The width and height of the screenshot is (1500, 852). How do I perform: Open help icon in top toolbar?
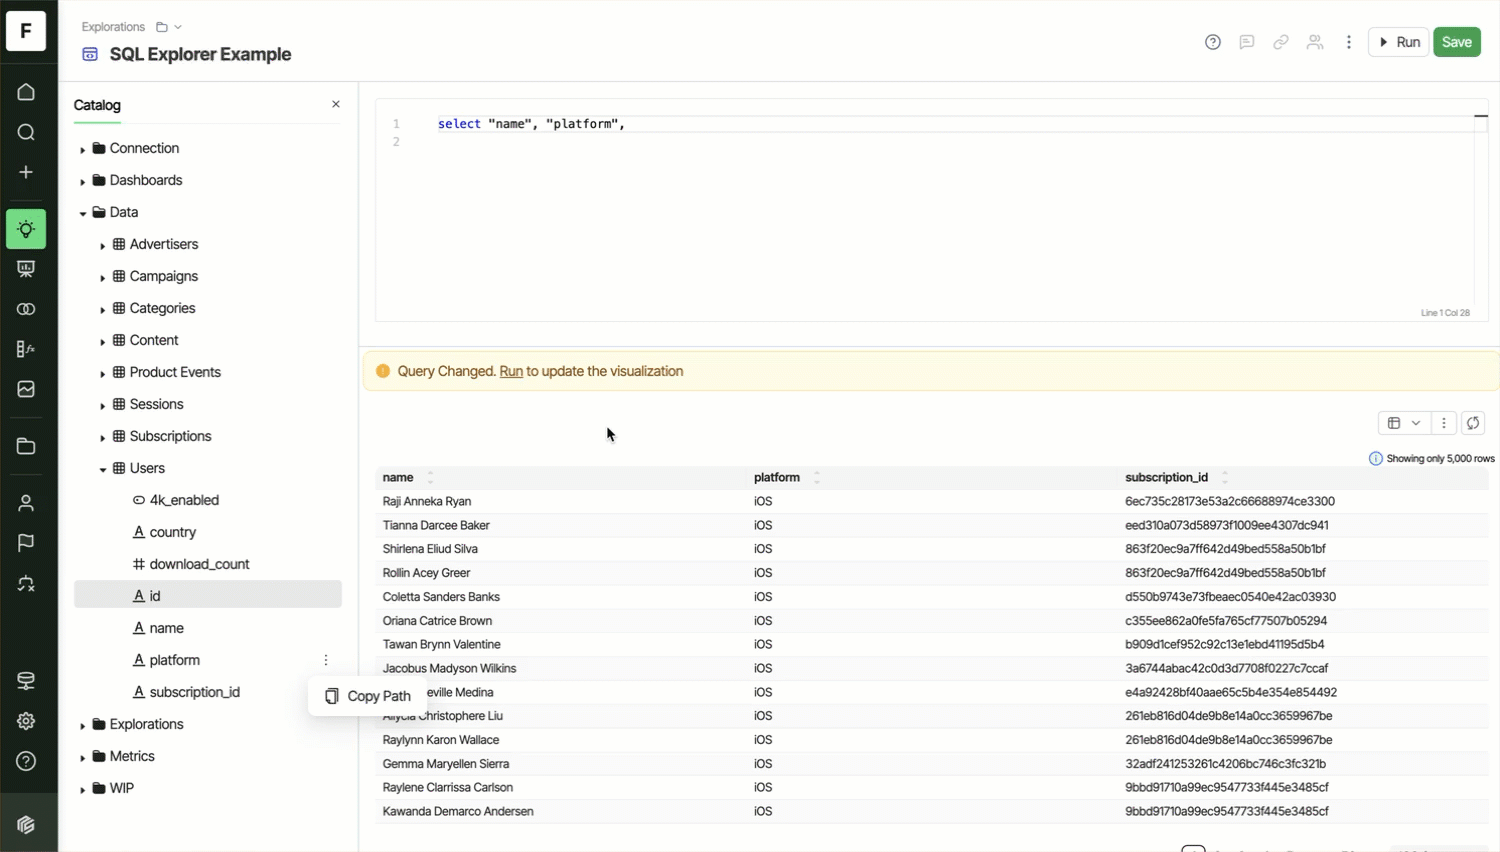click(x=1213, y=42)
